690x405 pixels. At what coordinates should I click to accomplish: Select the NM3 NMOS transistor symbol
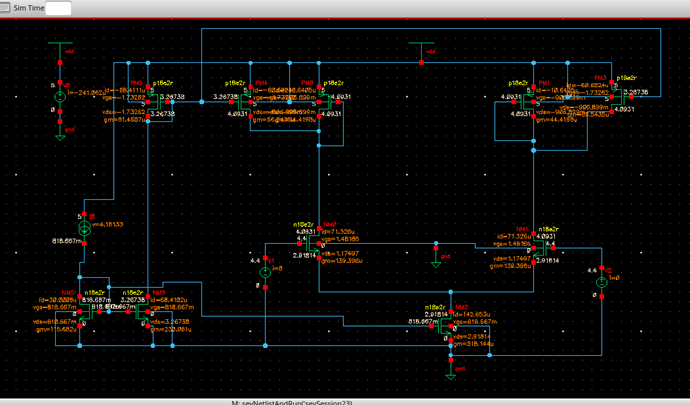tap(142, 312)
